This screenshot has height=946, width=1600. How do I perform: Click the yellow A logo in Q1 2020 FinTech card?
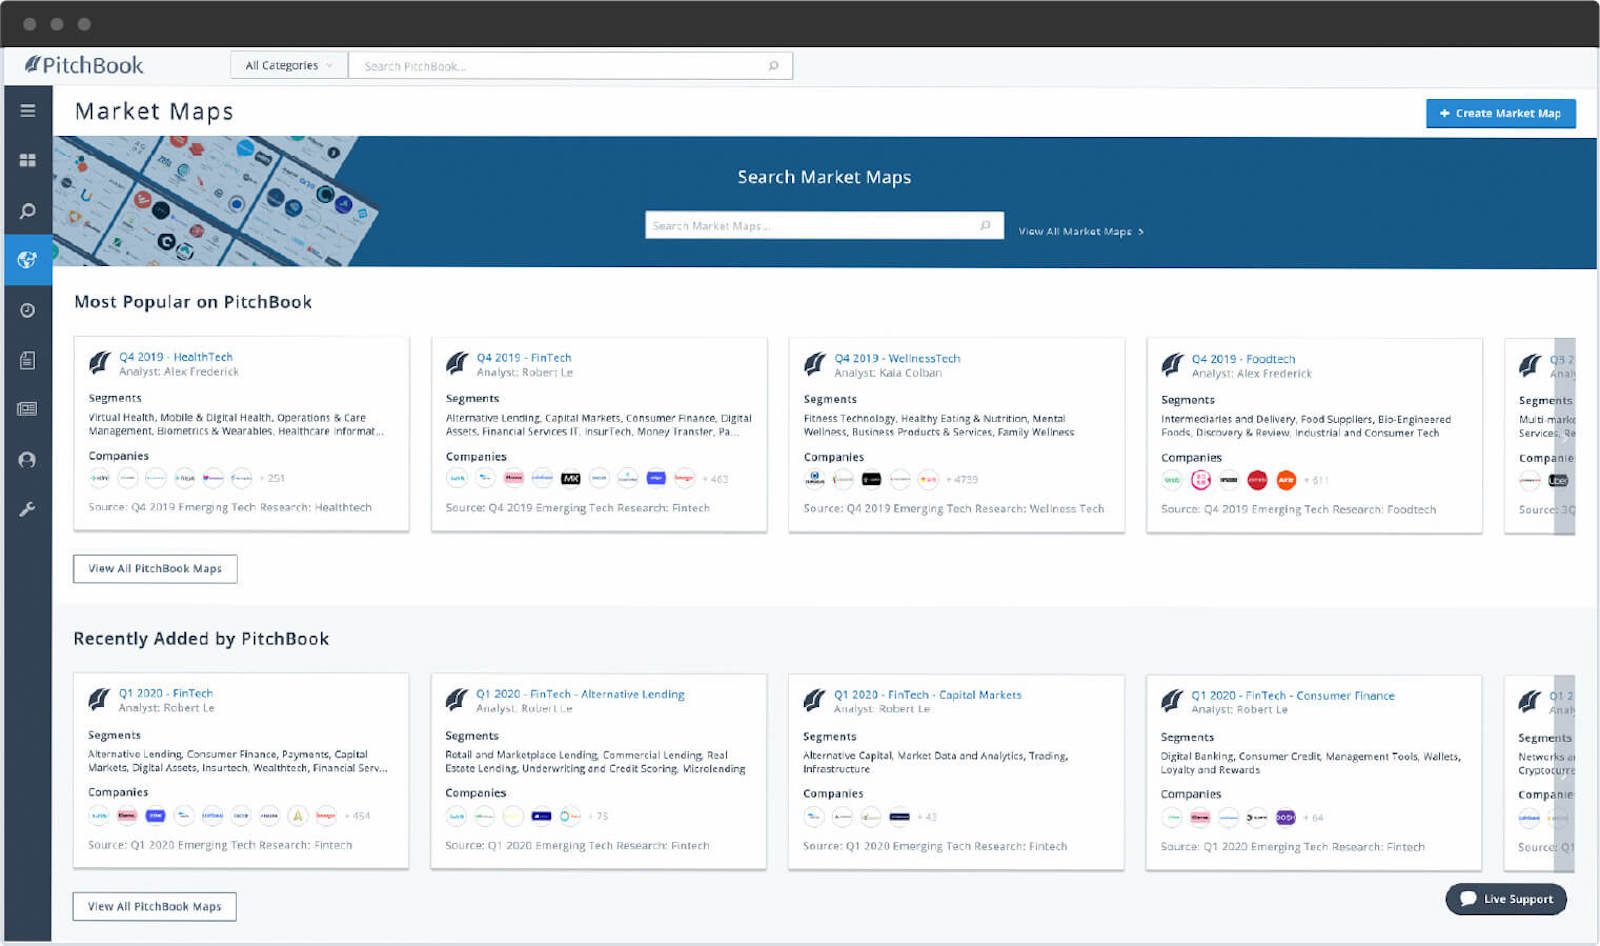click(298, 816)
